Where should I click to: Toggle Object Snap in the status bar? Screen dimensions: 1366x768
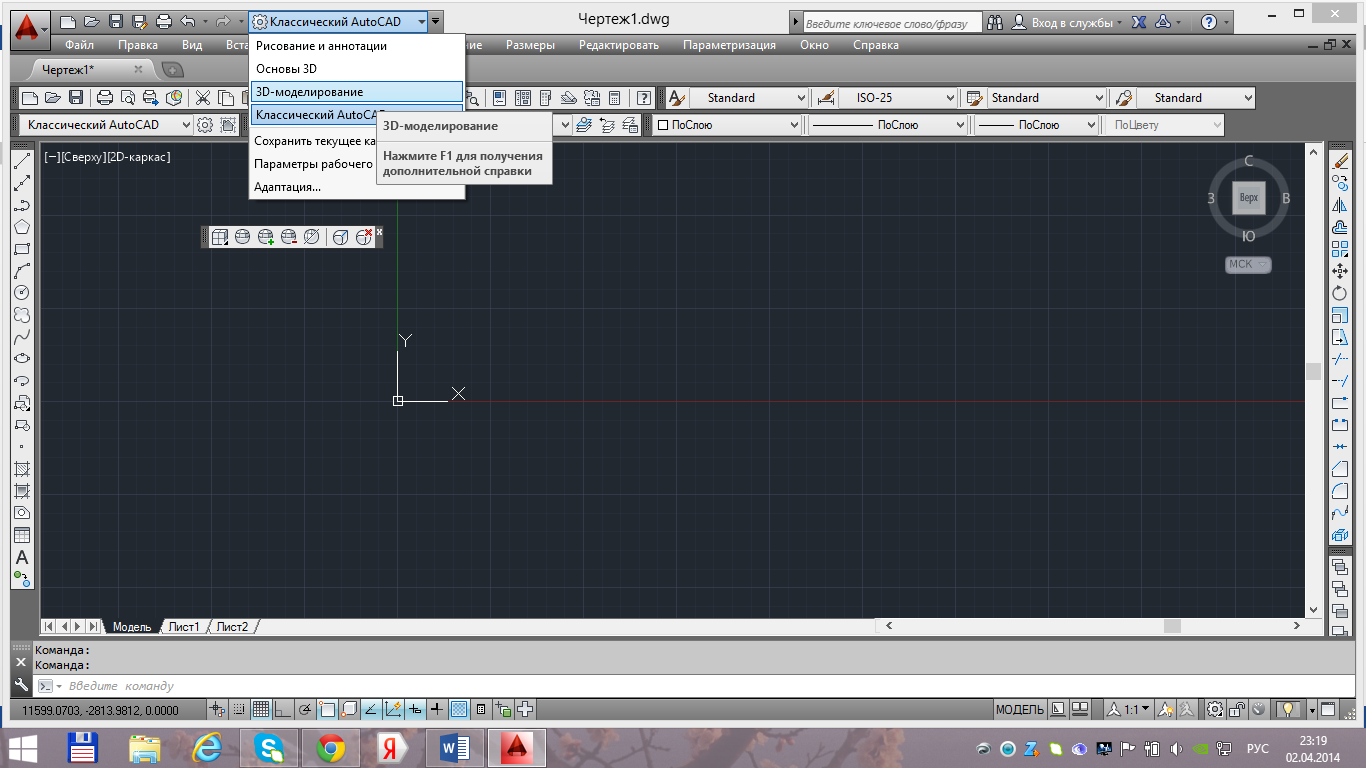tap(327, 709)
